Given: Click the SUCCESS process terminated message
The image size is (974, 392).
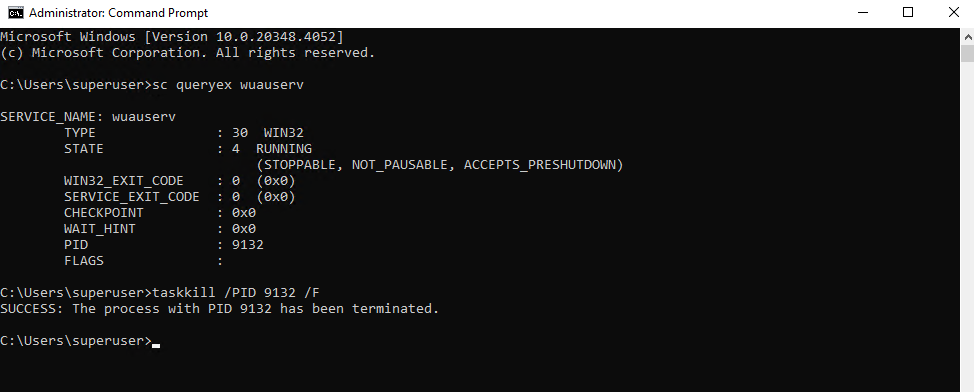Looking at the screenshot, I should [220, 309].
